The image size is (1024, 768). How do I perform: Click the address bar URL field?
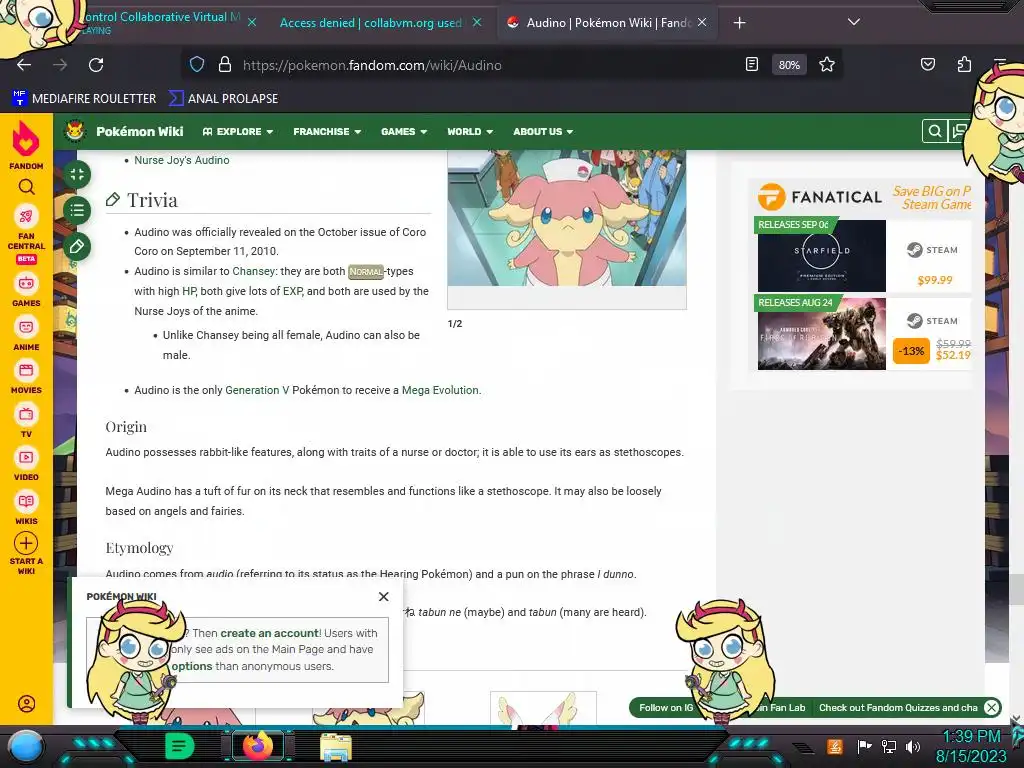(490, 65)
